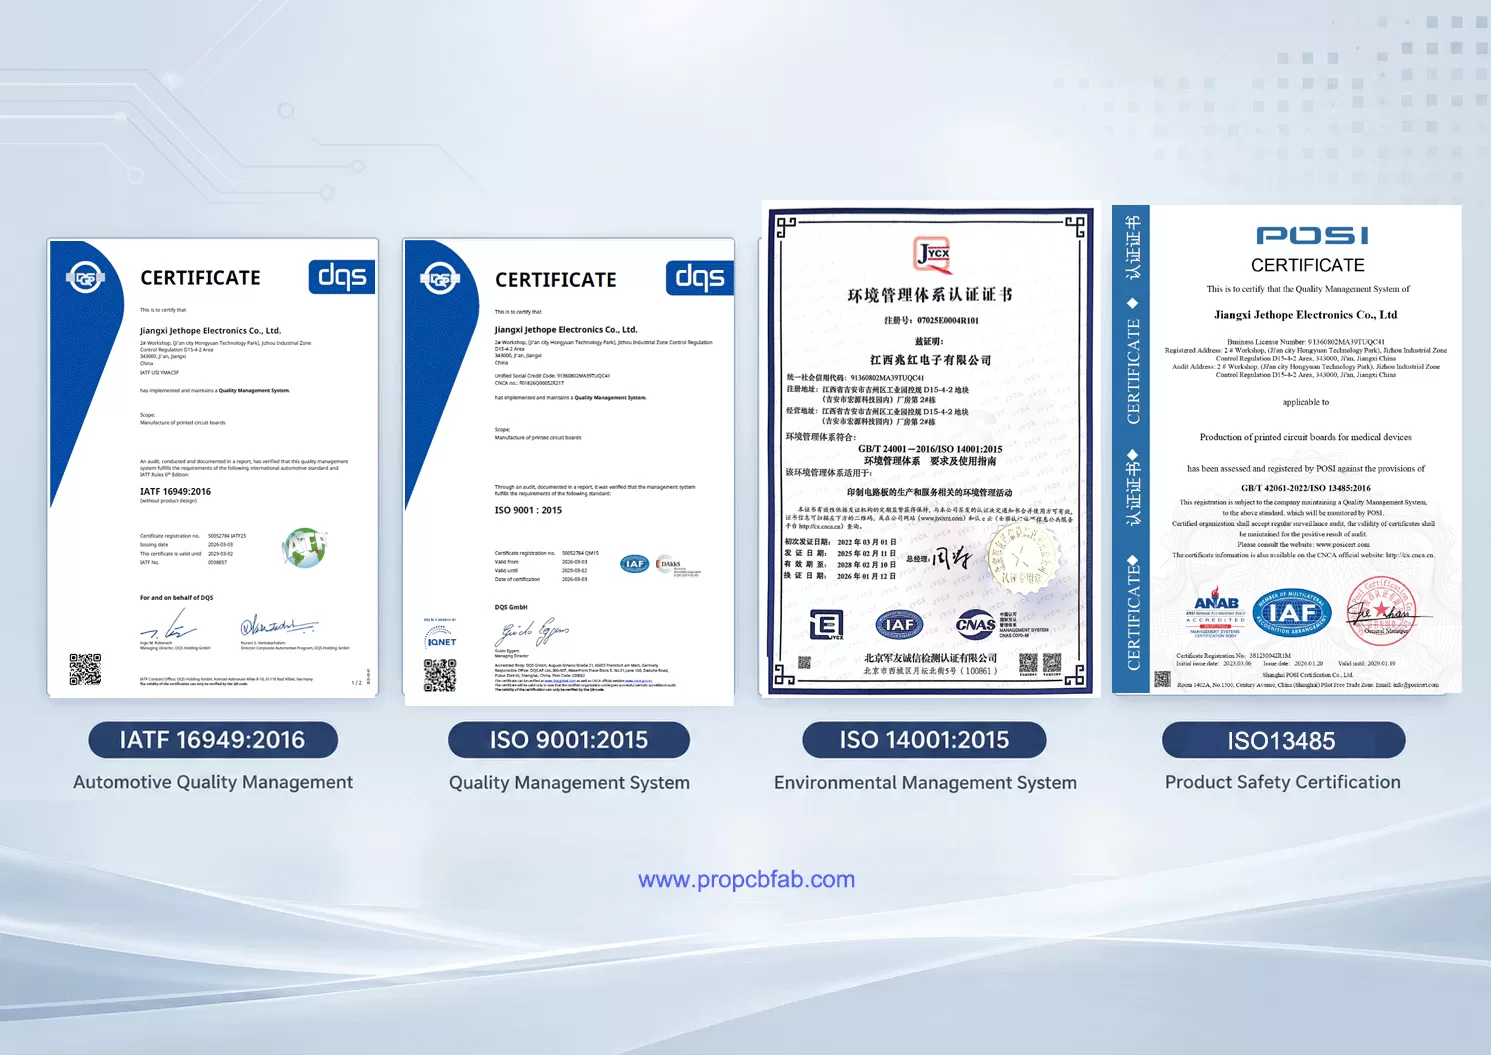This screenshot has width=1491, height=1055.
Task: Click the dark blue IATF 16949:2016 badge
Action: [x=213, y=740]
